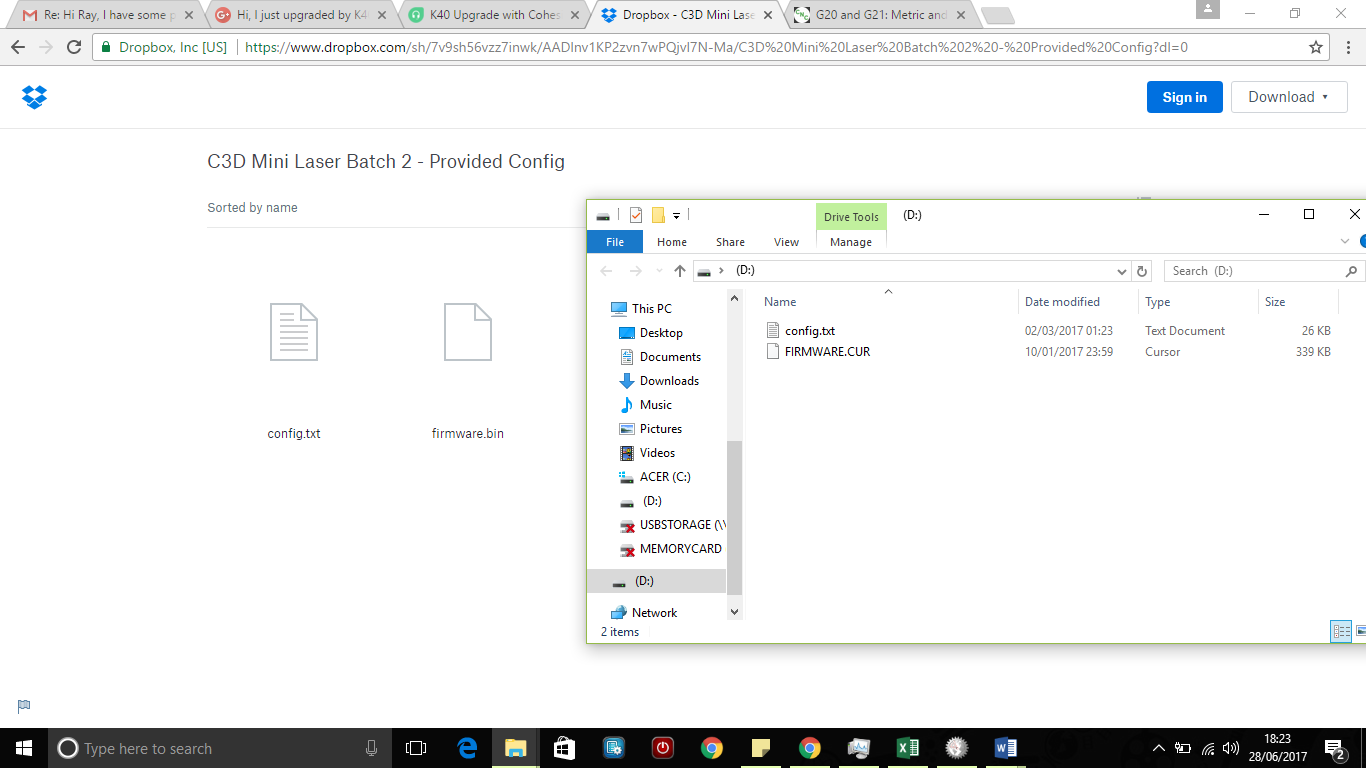Viewport: 1366px width, 768px height.
Task: Select USBSTORAGE network drive in navigation pane
Action: coord(672,525)
